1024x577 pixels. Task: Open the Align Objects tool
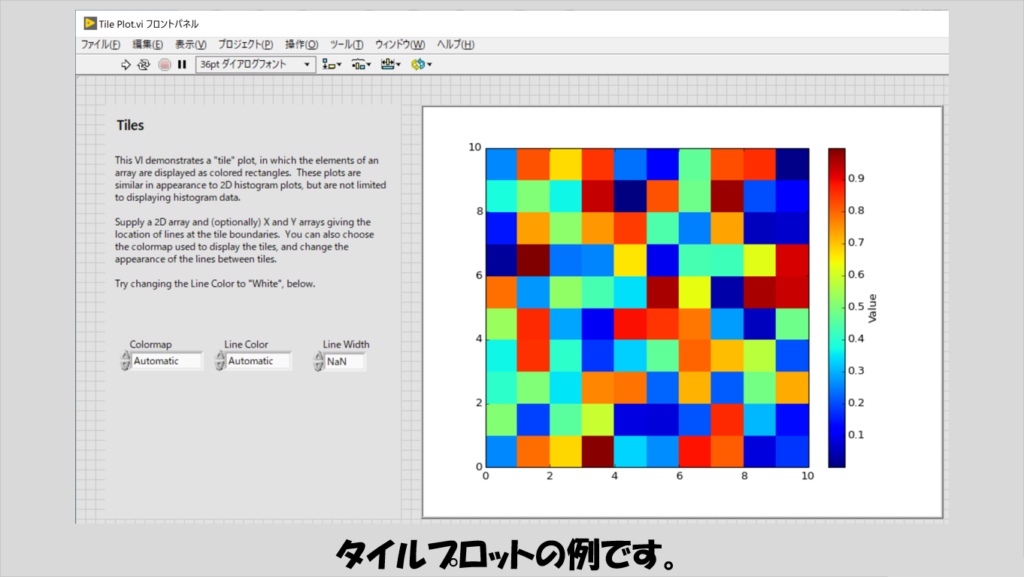331,65
